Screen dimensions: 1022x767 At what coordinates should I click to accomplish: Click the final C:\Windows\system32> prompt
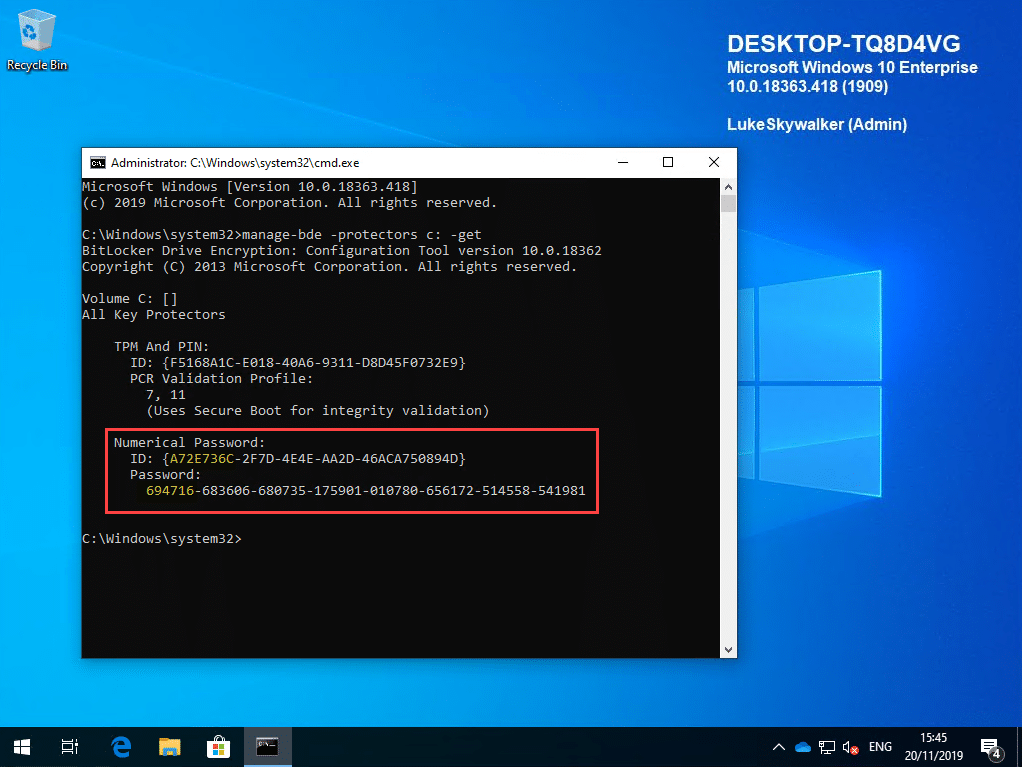pyautogui.click(x=162, y=539)
